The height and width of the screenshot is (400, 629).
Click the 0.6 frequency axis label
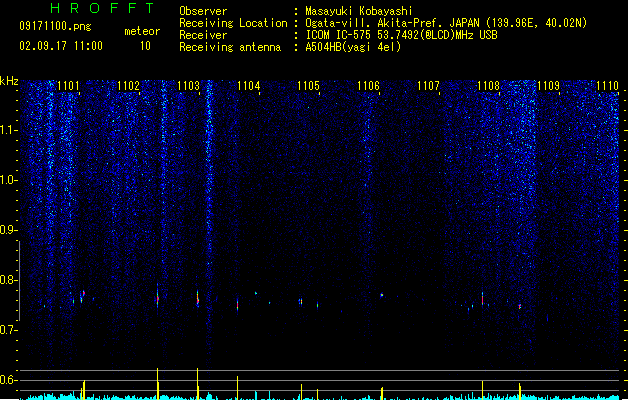[8, 380]
